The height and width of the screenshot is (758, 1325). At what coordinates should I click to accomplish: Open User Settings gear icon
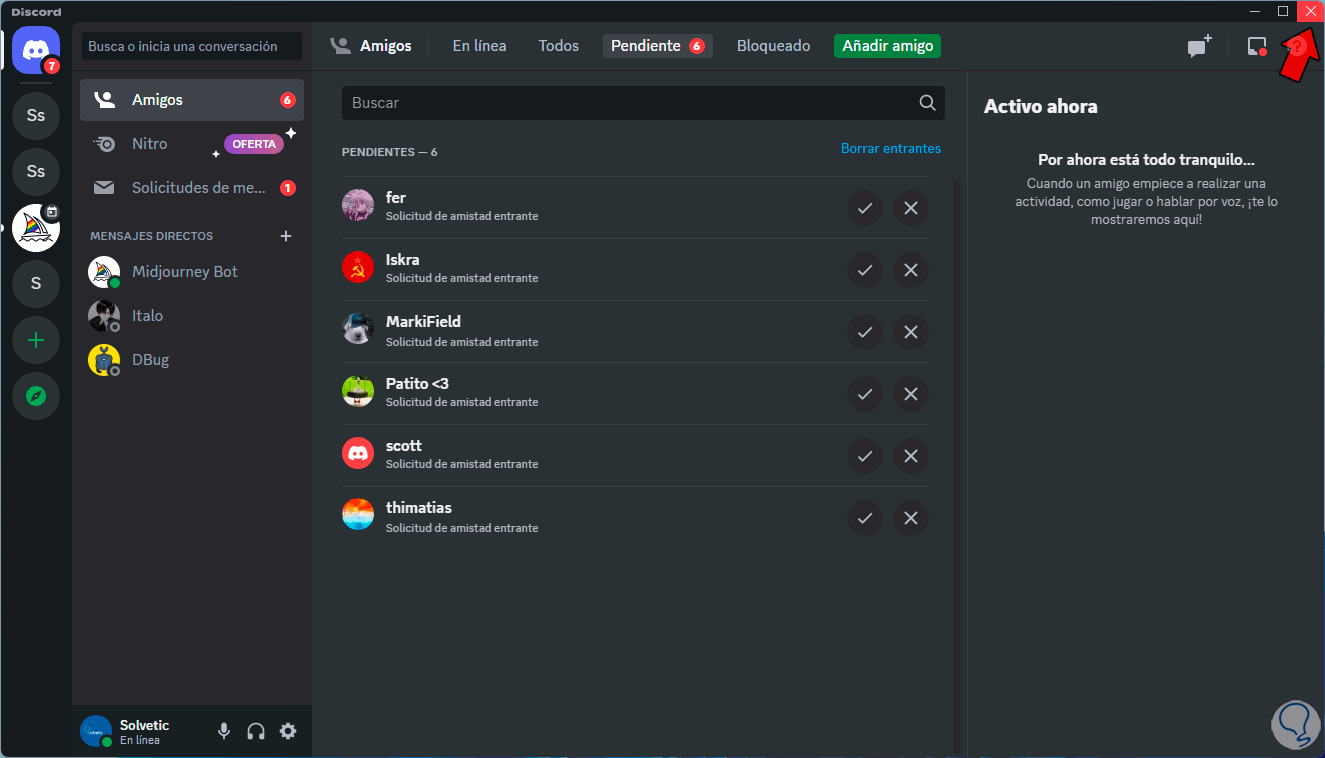[288, 731]
